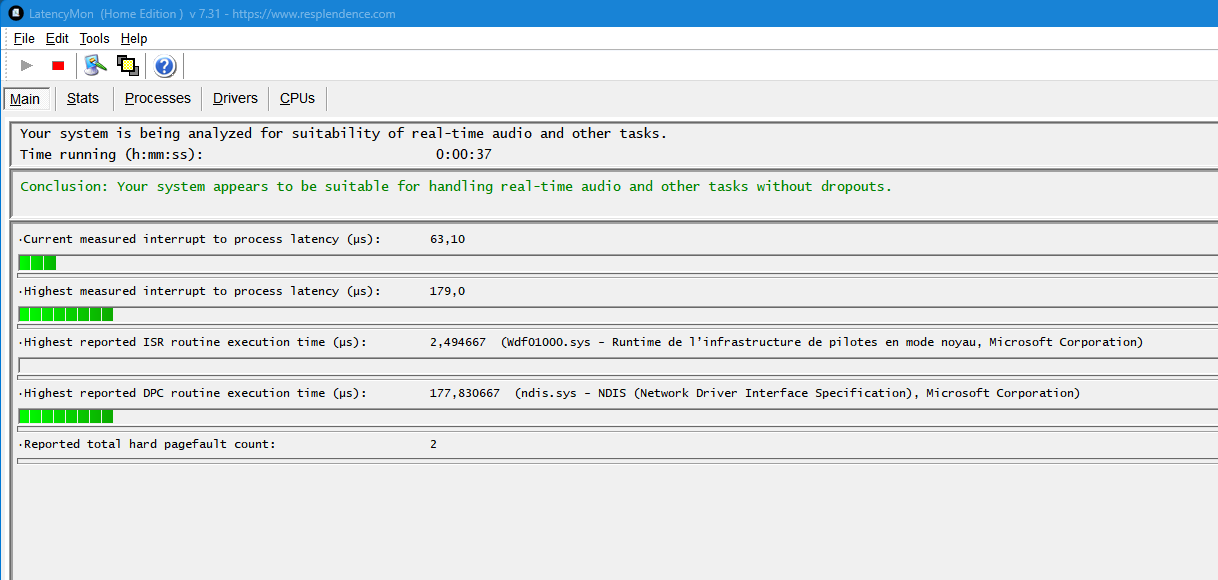1218x580 pixels.
Task: Select the Main tab
Action: click(x=26, y=99)
